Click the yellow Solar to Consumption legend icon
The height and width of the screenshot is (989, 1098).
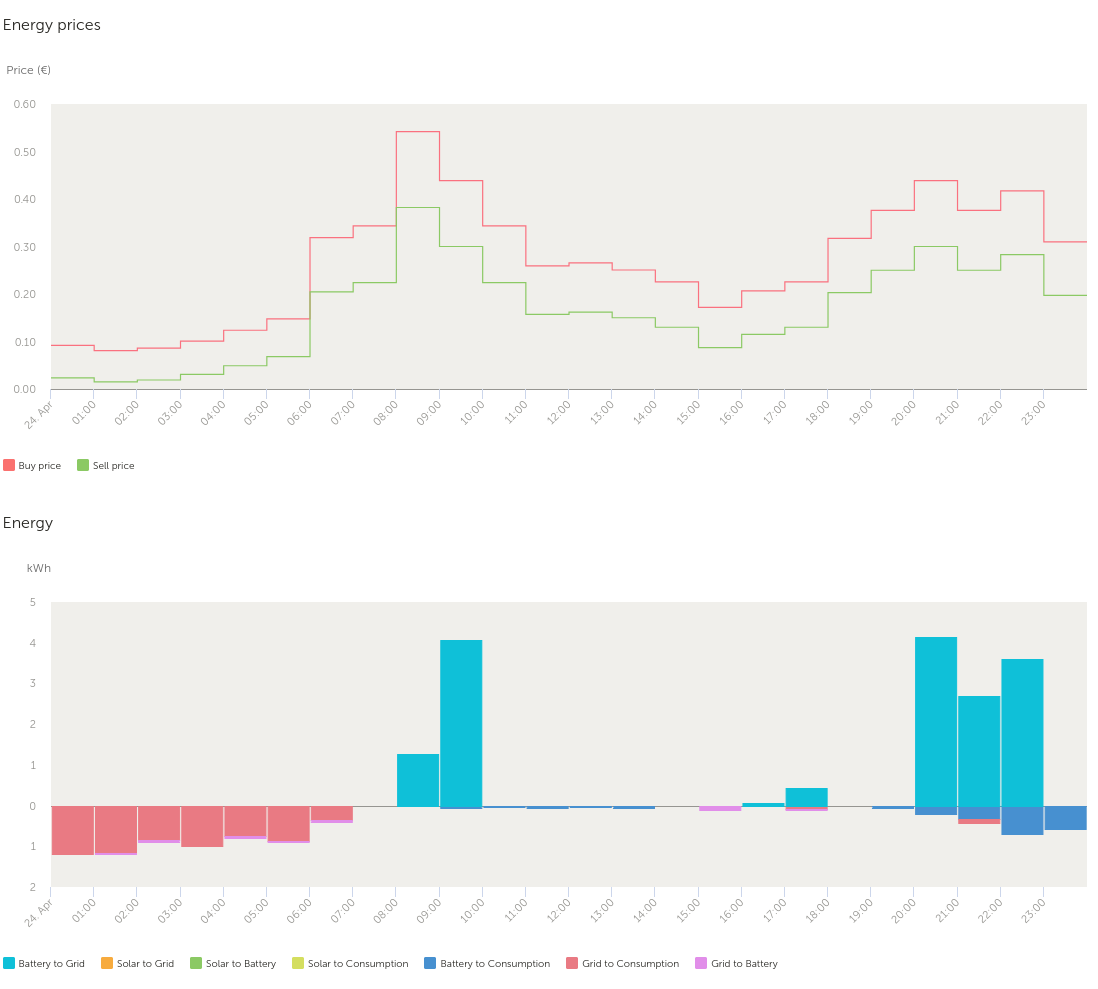click(x=298, y=964)
